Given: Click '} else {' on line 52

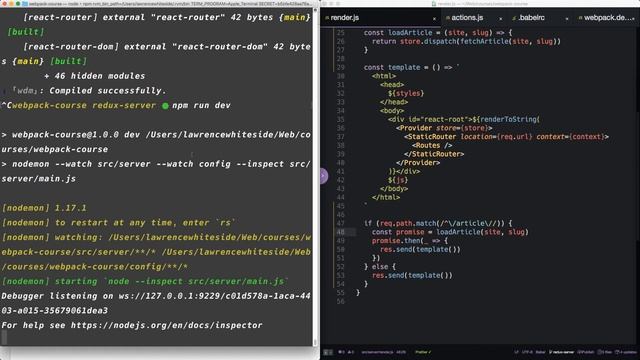Looking at the screenshot, I should (x=380, y=267).
